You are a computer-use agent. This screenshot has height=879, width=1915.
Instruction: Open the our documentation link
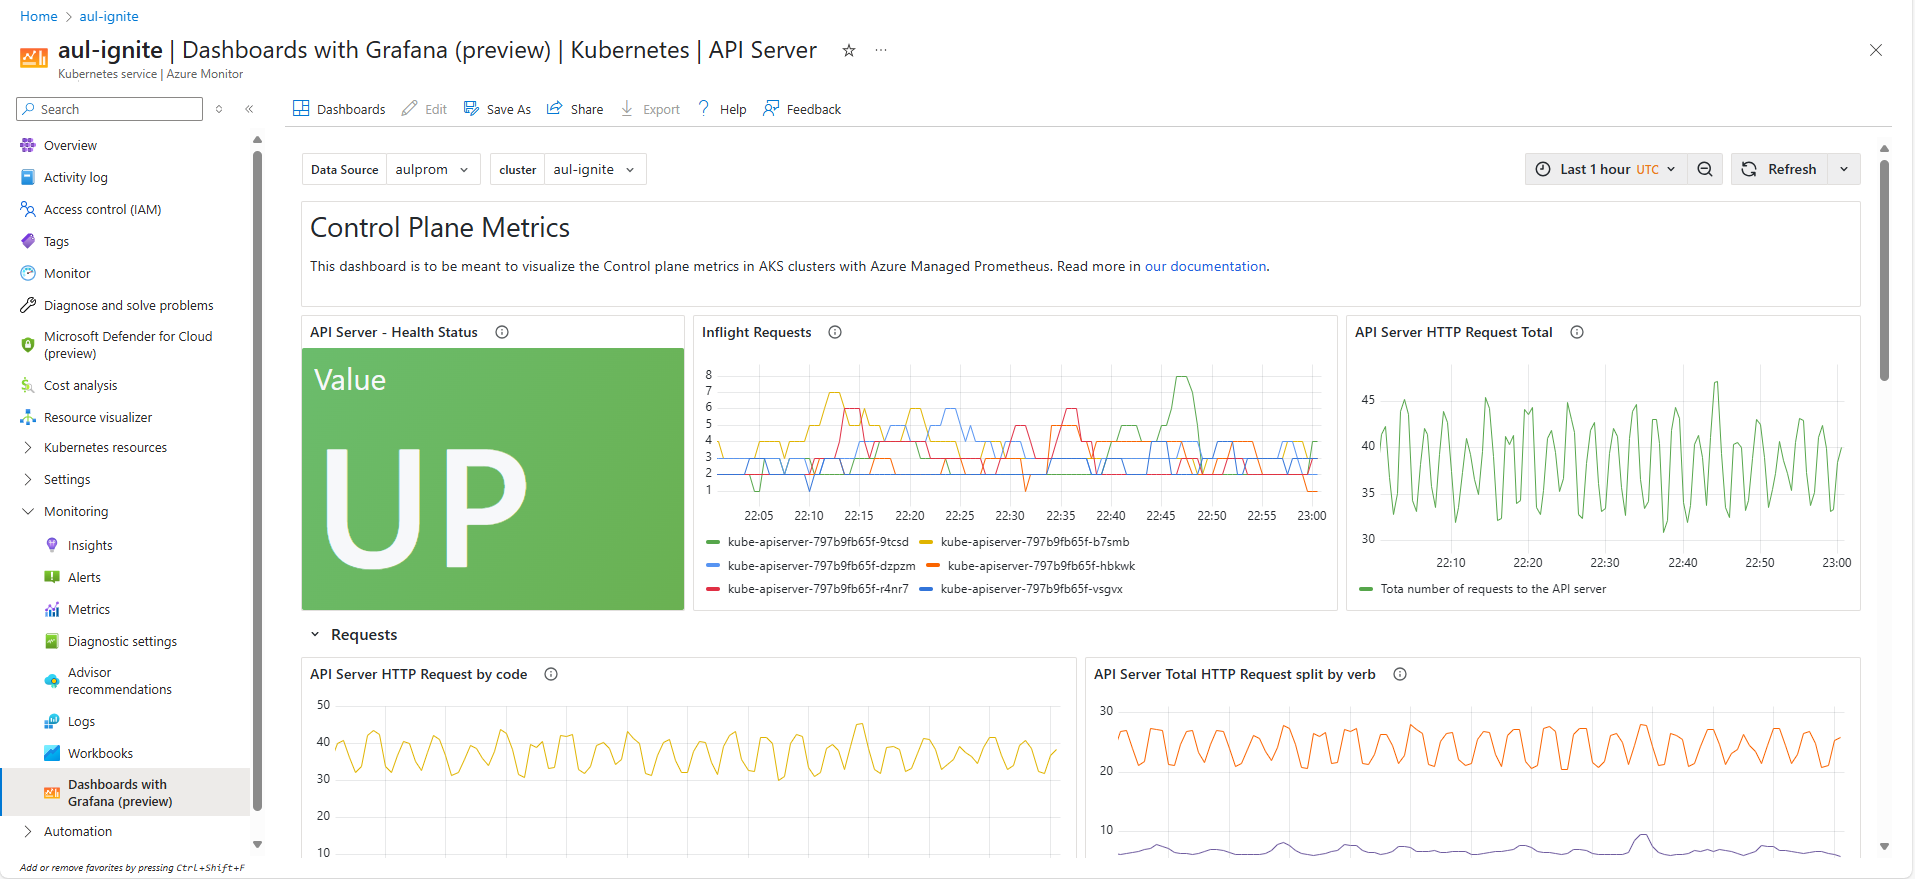tap(1205, 266)
